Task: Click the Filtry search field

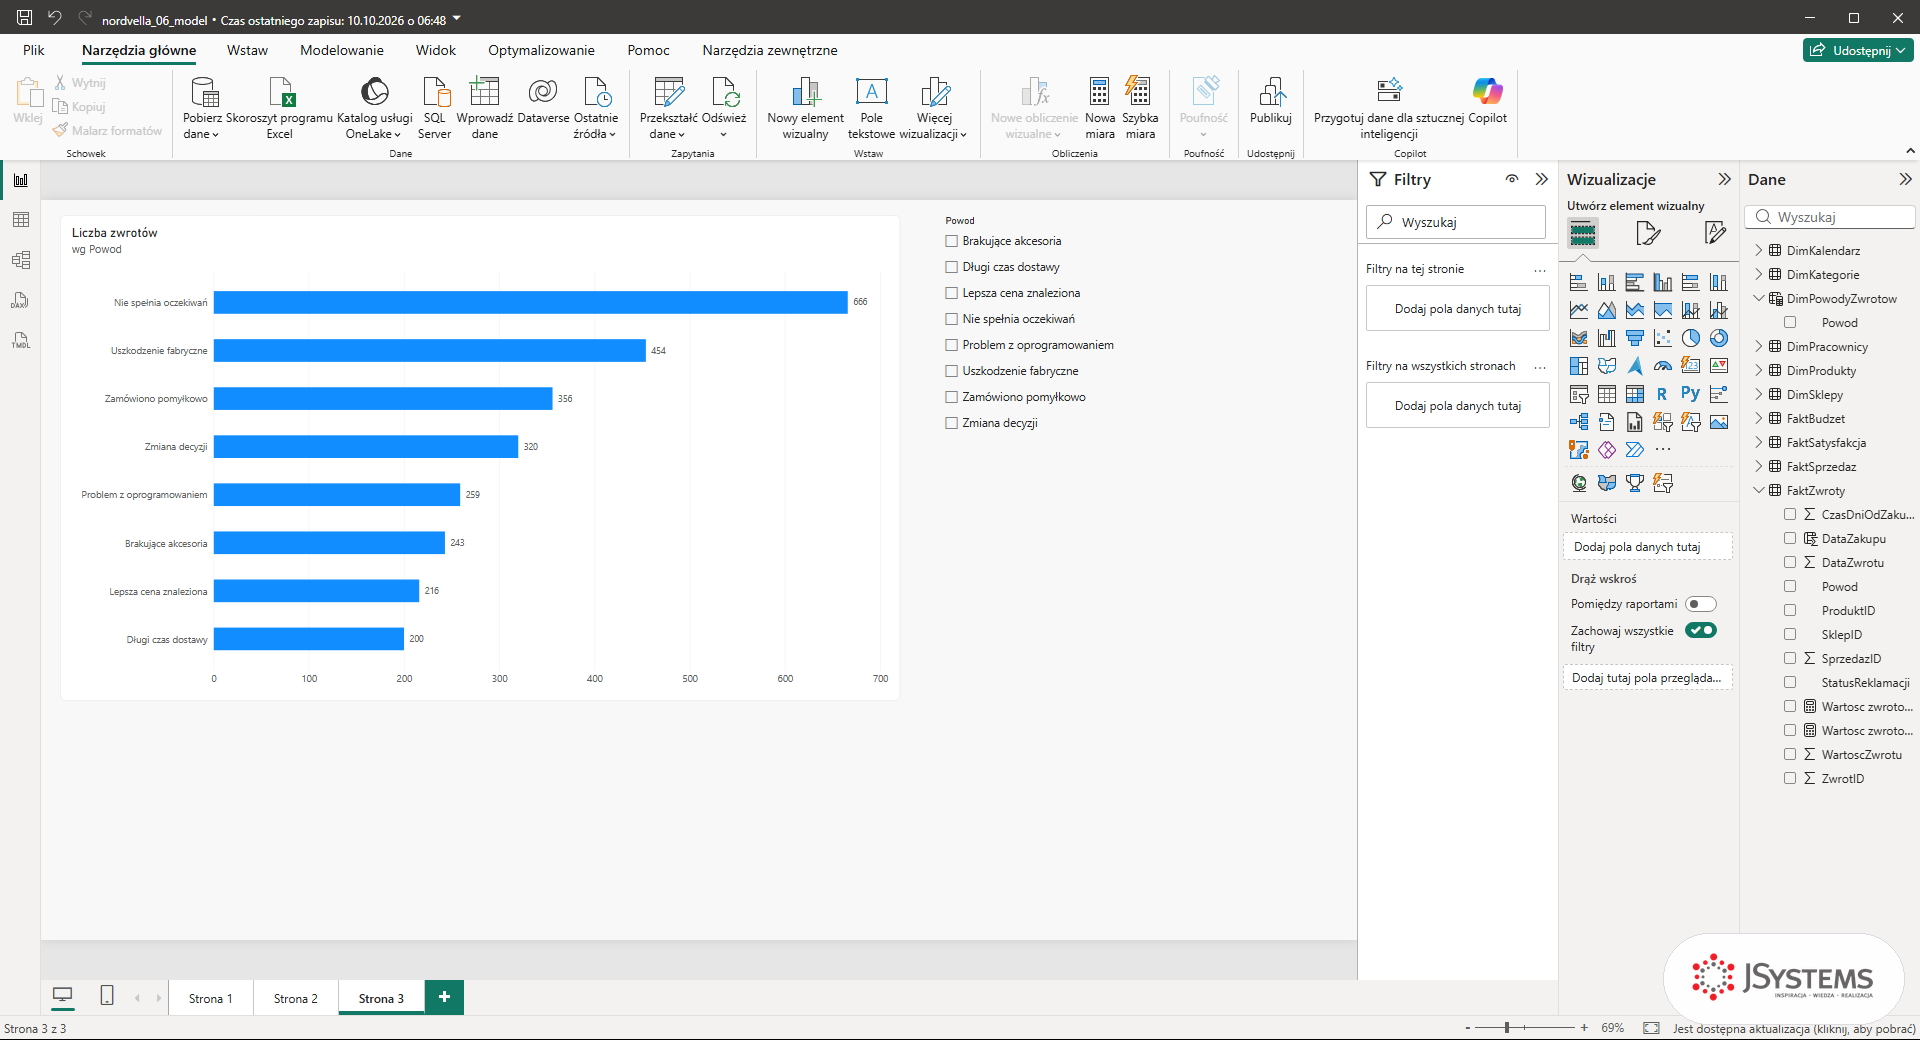Action: click(x=1456, y=222)
